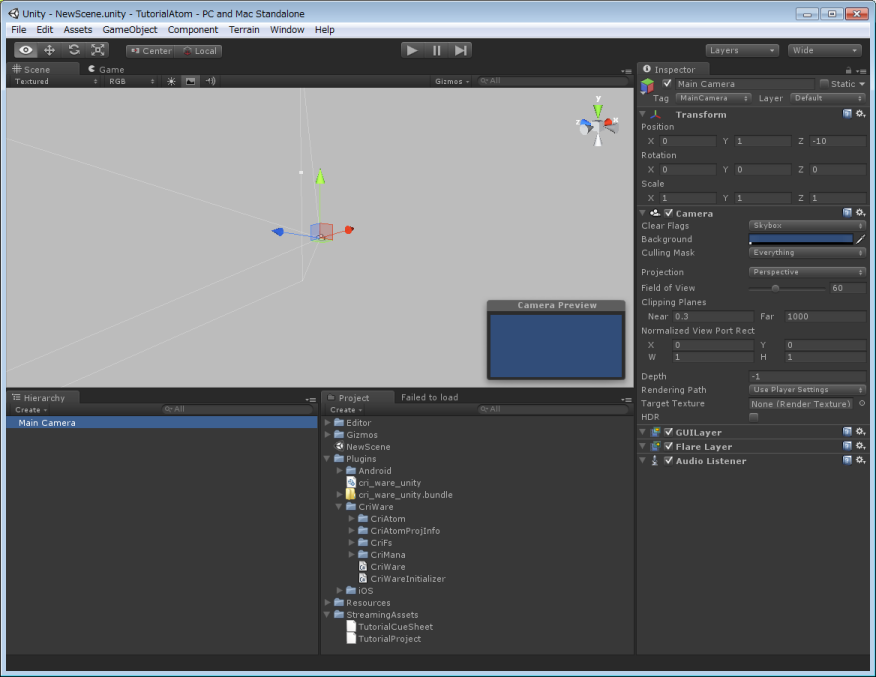The width and height of the screenshot is (876, 677).
Task: Collapse the Plugins folder
Action: point(327,459)
